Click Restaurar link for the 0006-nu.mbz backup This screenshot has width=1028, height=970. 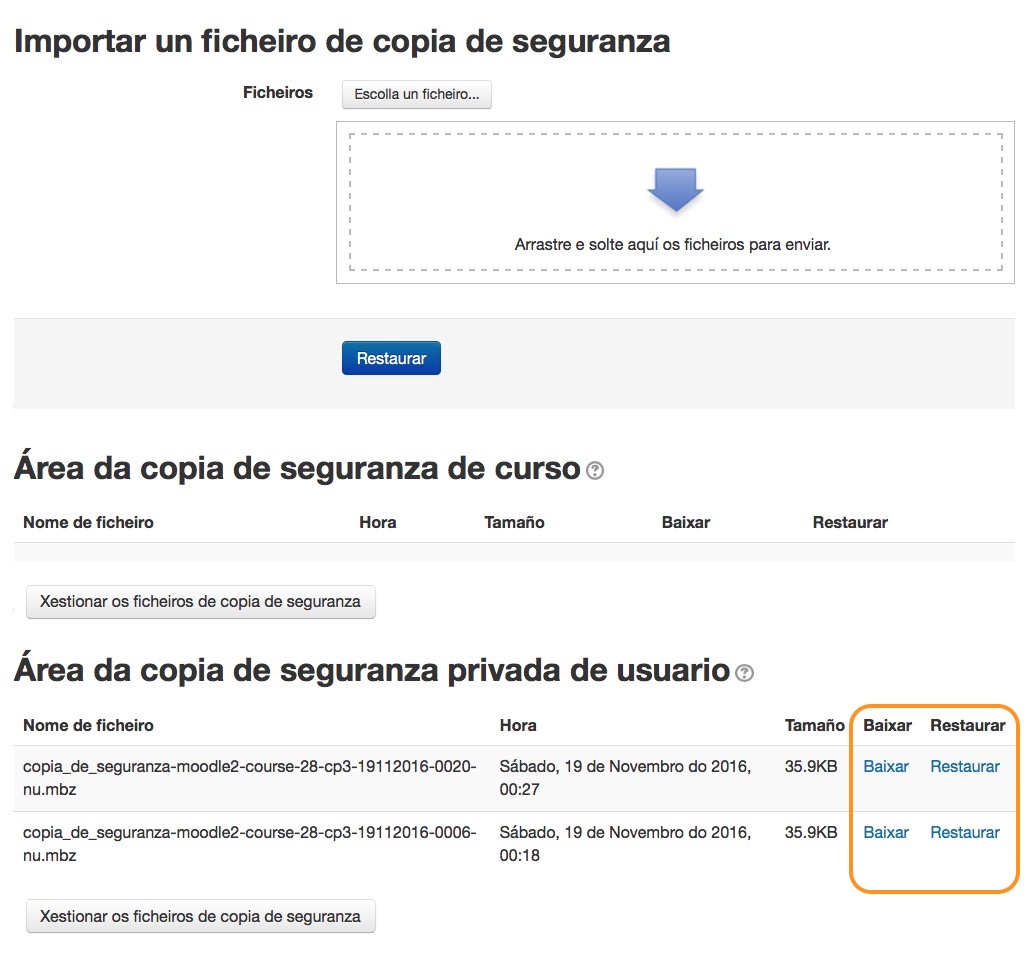coord(964,833)
